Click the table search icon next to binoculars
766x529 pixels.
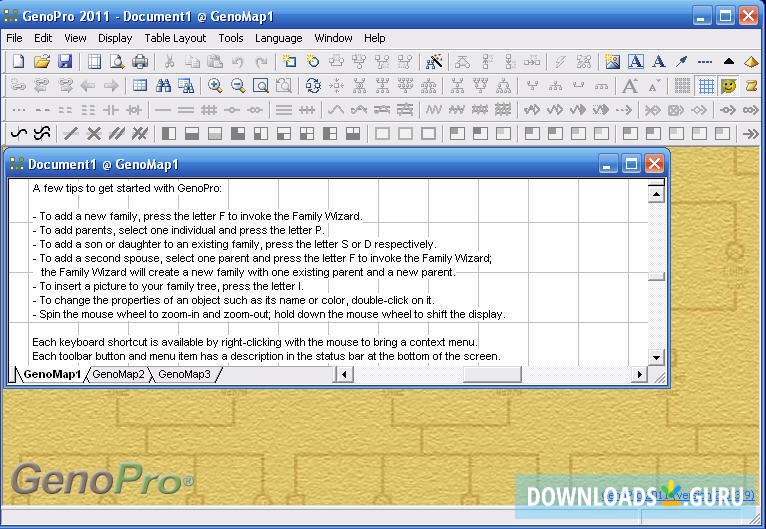[186, 86]
